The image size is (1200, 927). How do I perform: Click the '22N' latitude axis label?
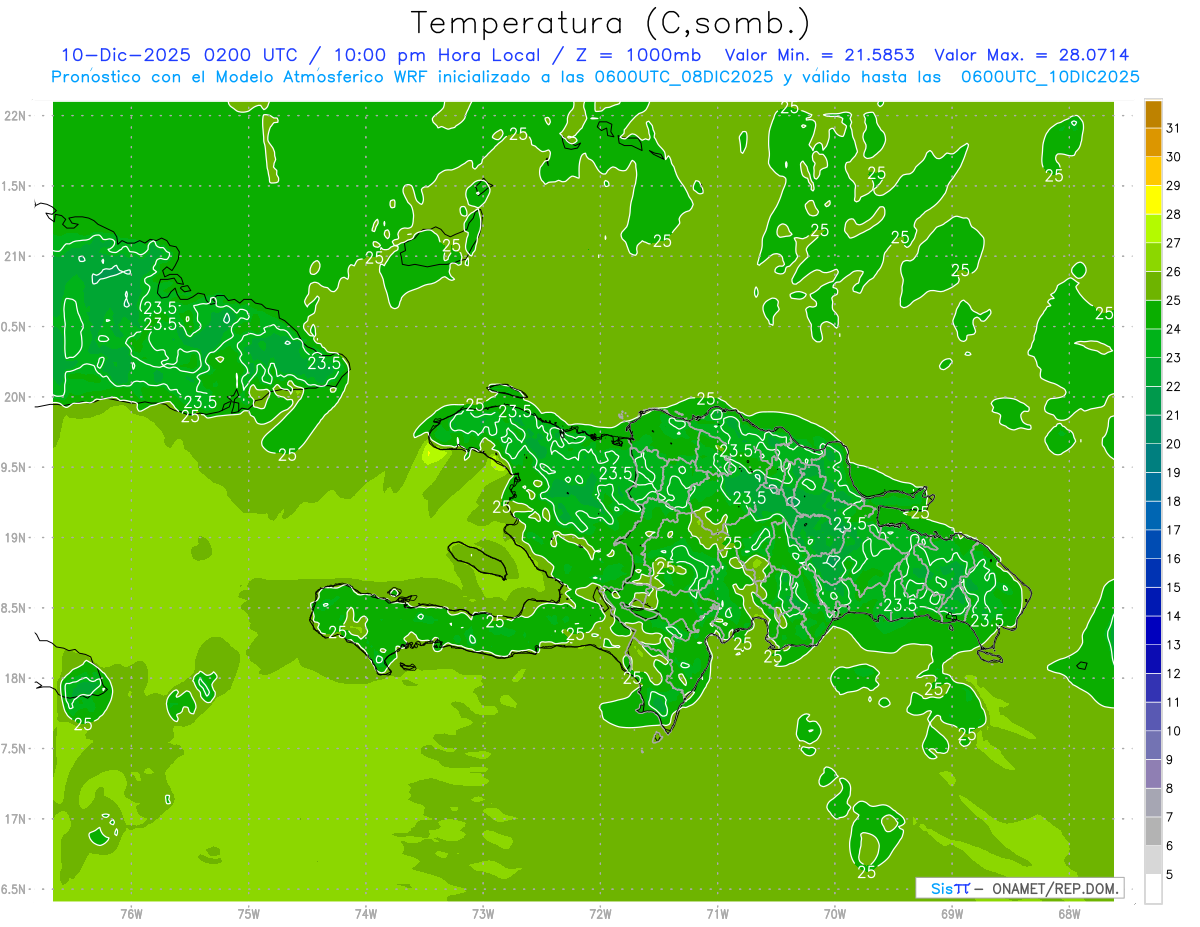click(17, 116)
